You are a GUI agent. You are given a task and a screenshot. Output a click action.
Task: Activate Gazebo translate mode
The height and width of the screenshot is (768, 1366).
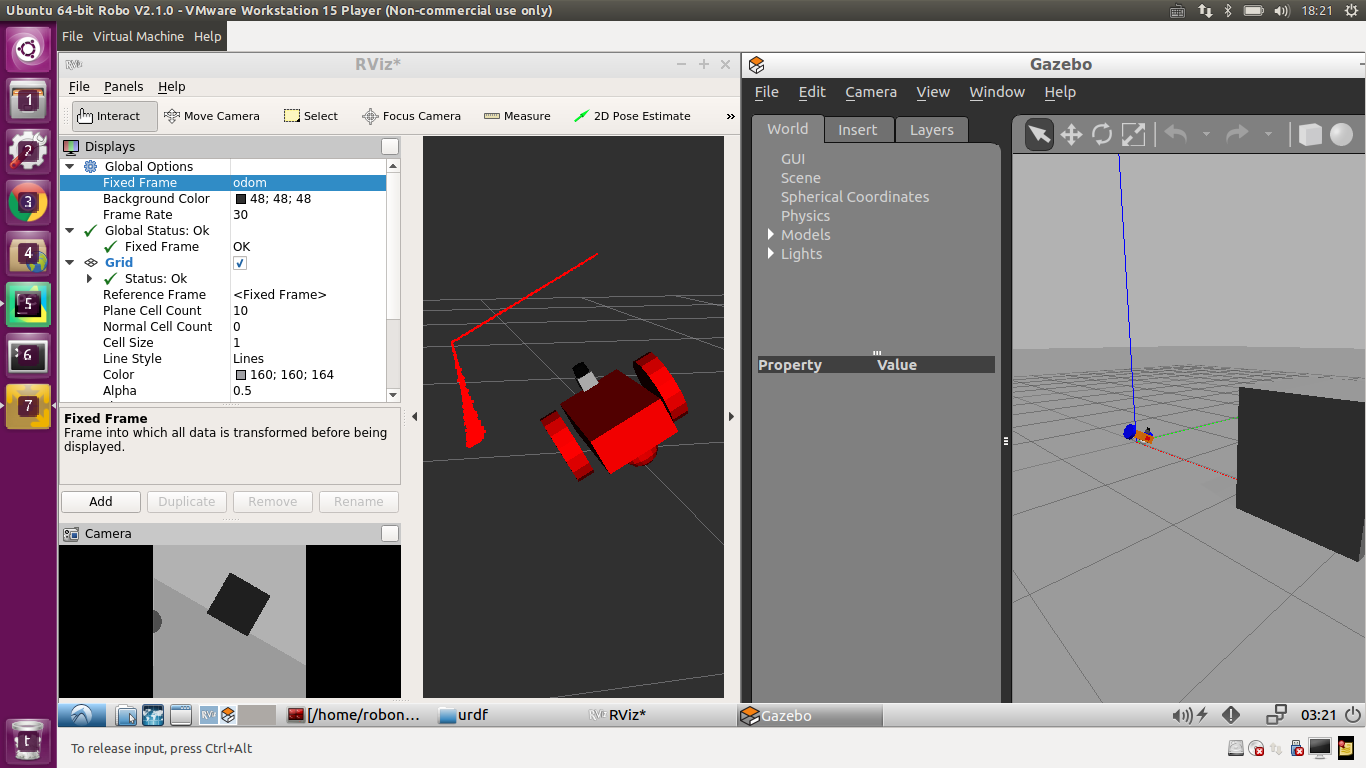click(x=1071, y=134)
